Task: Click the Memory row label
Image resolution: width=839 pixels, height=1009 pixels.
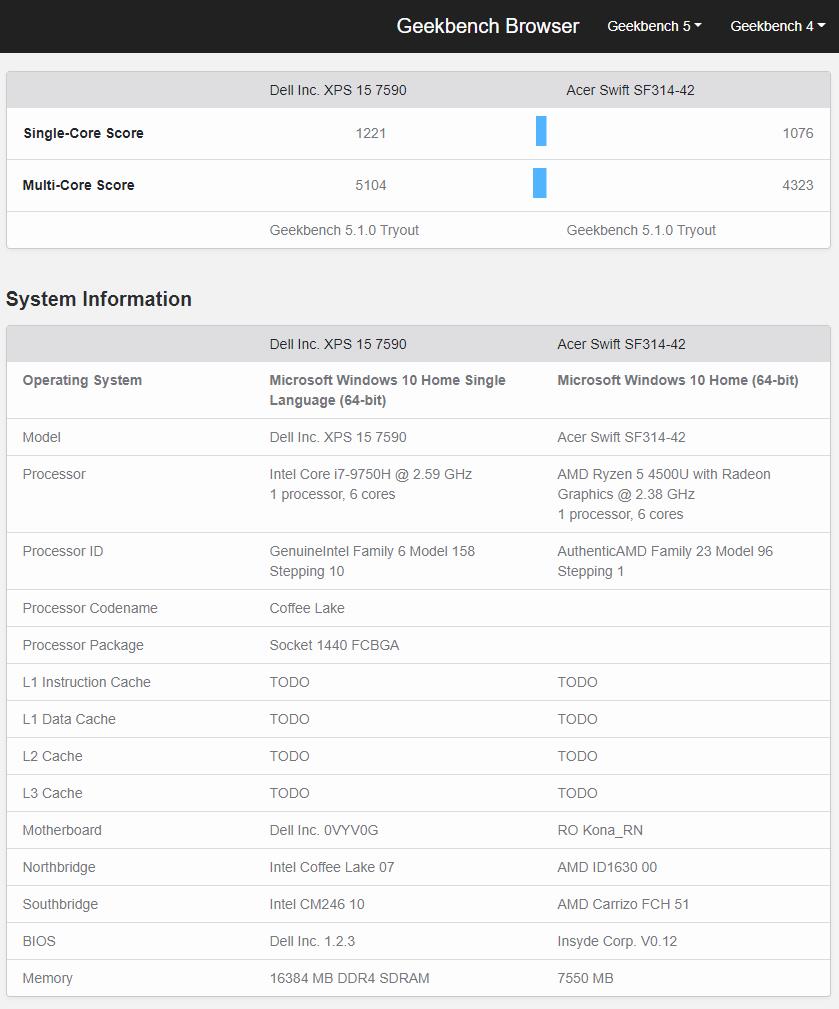Action: (48, 979)
